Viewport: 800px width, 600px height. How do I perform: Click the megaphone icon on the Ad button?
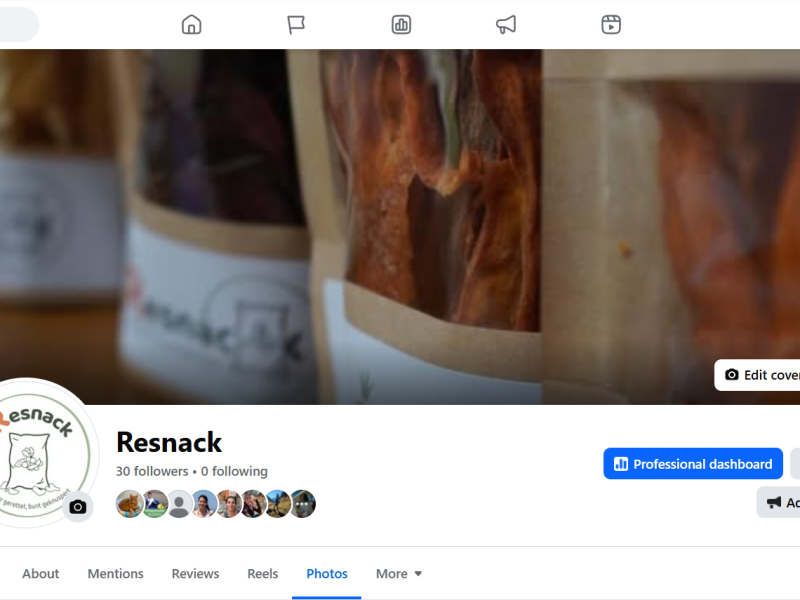click(x=772, y=502)
